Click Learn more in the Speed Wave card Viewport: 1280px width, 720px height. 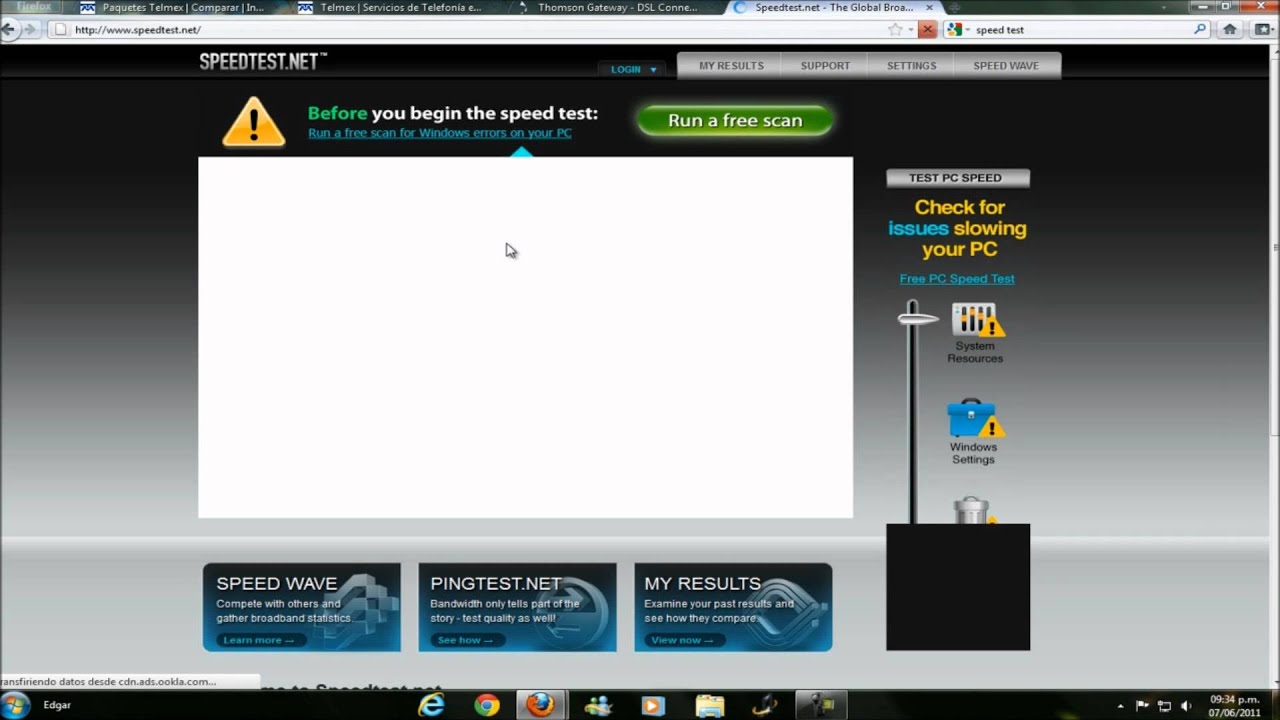coord(258,640)
